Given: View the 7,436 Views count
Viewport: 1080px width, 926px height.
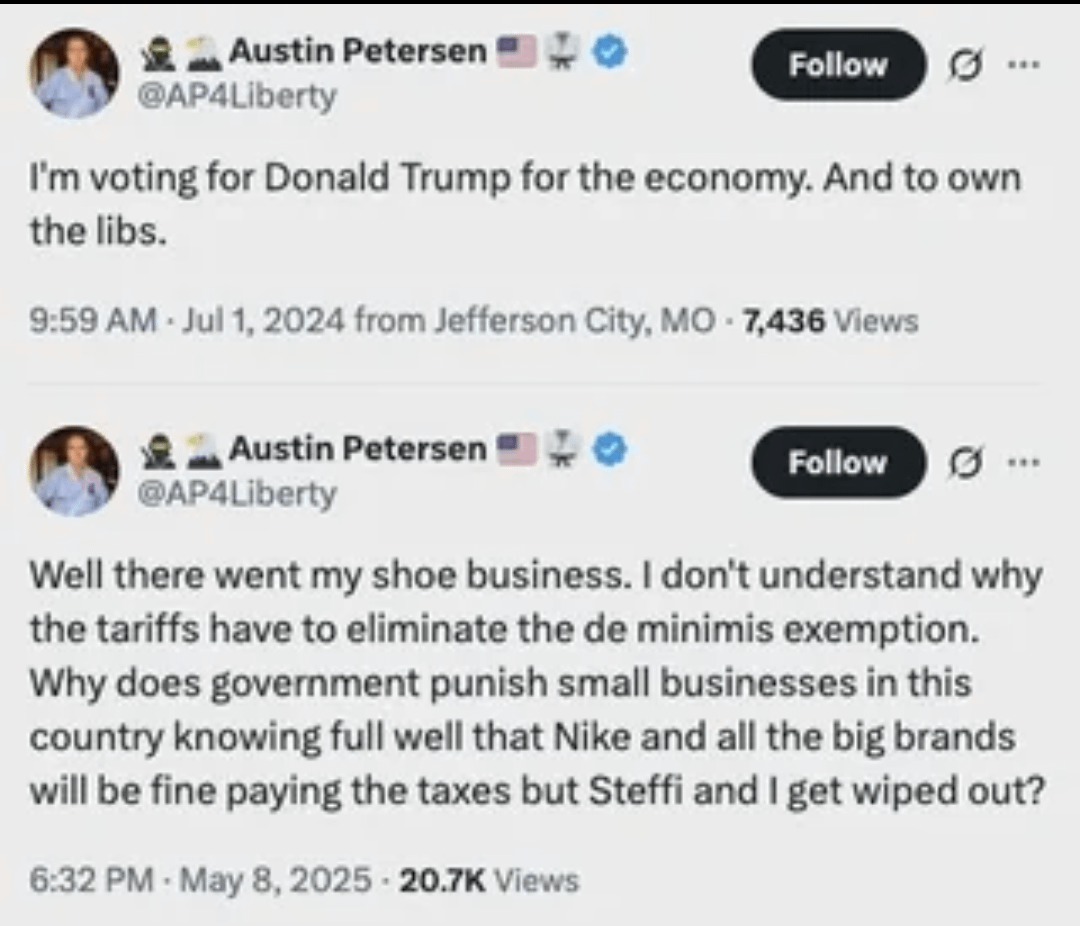Looking at the screenshot, I should tap(831, 322).
